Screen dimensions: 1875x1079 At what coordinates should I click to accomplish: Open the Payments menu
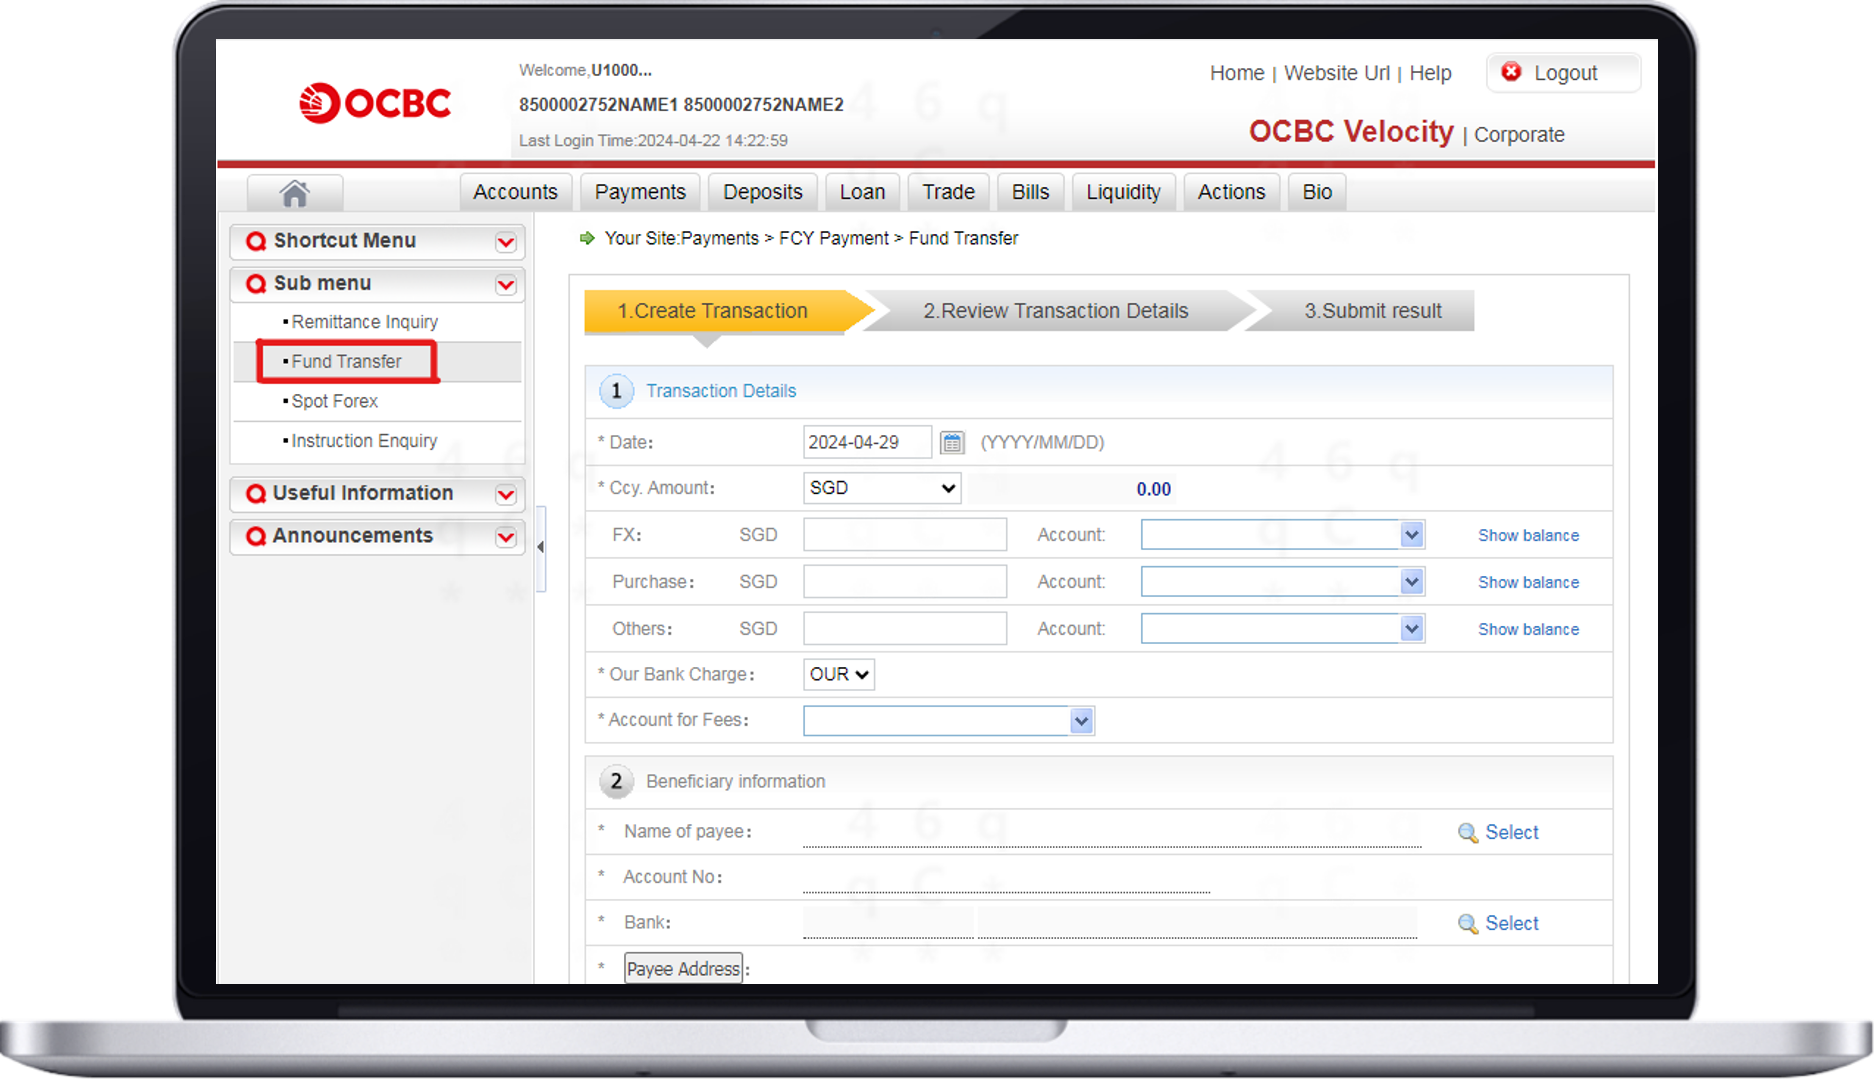click(x=640, y=192)
